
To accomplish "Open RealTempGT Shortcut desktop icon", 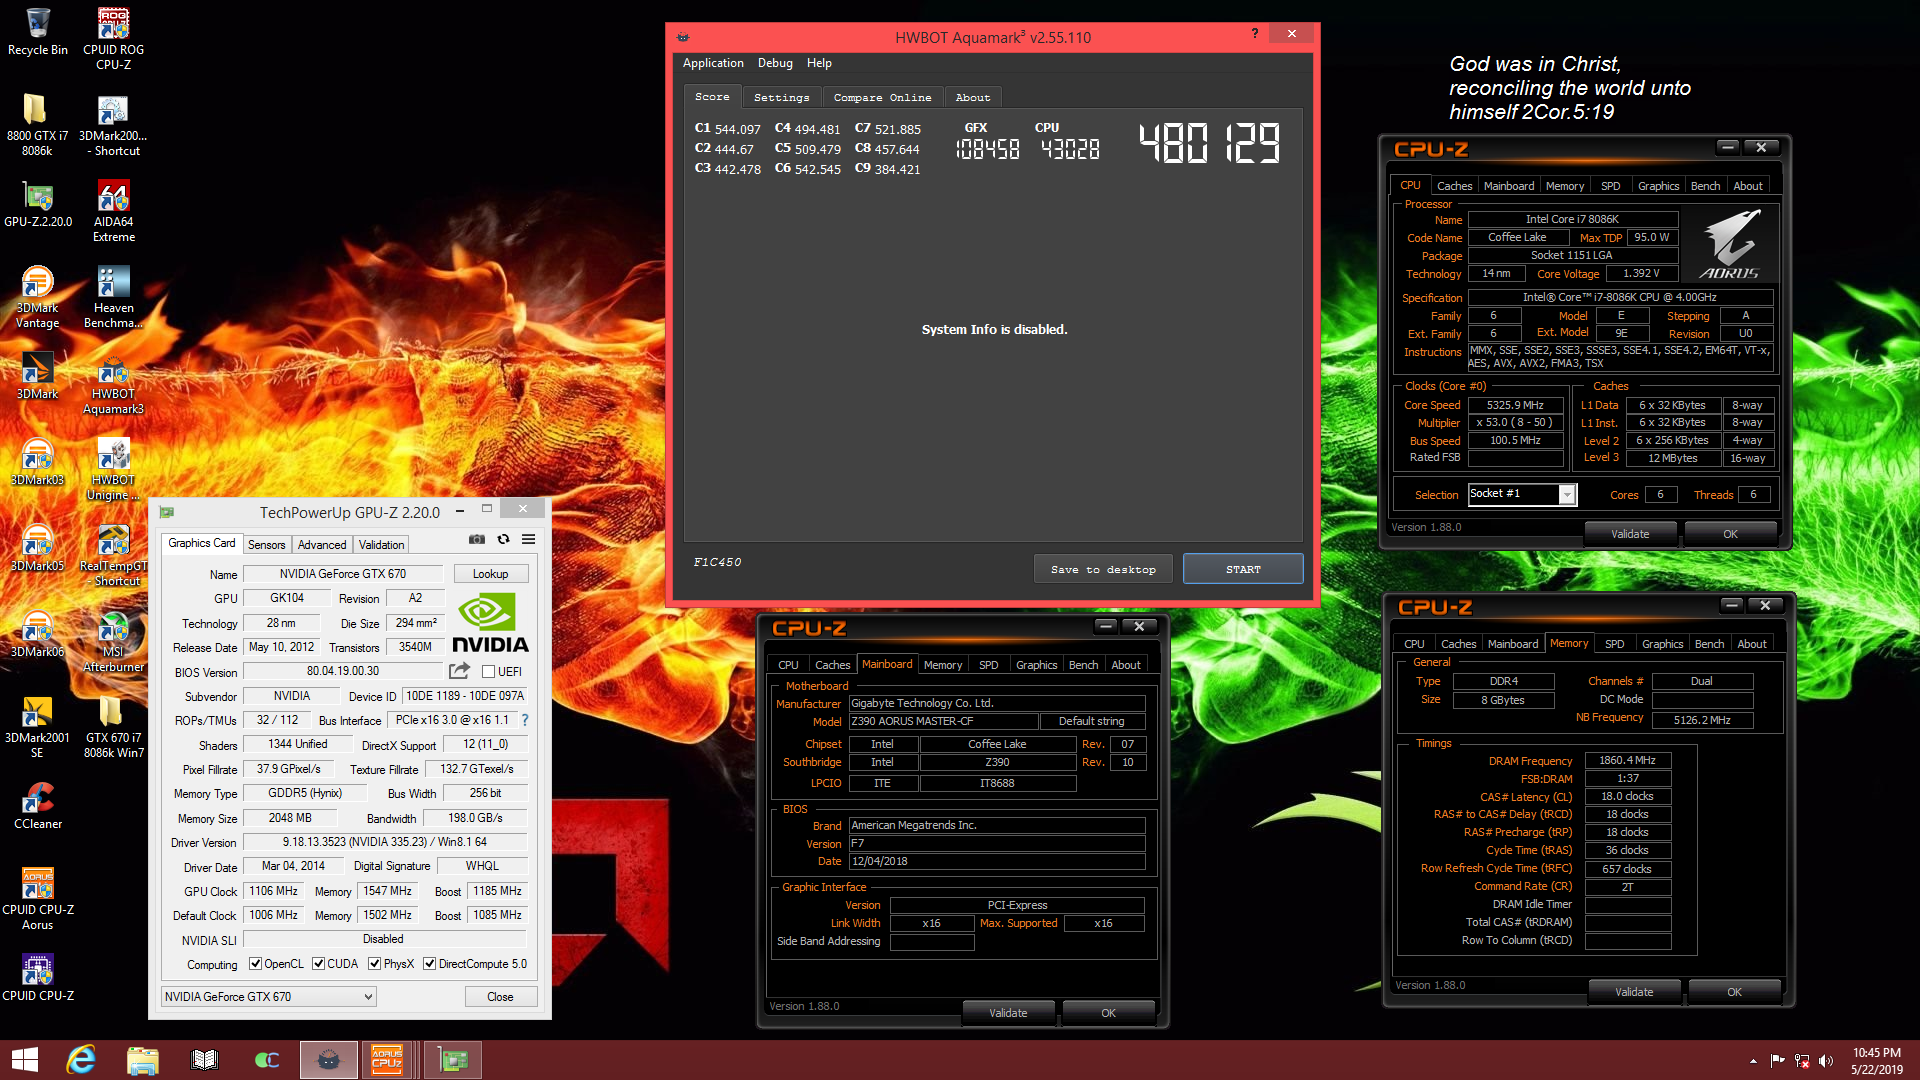I will [x=113, y=555].
